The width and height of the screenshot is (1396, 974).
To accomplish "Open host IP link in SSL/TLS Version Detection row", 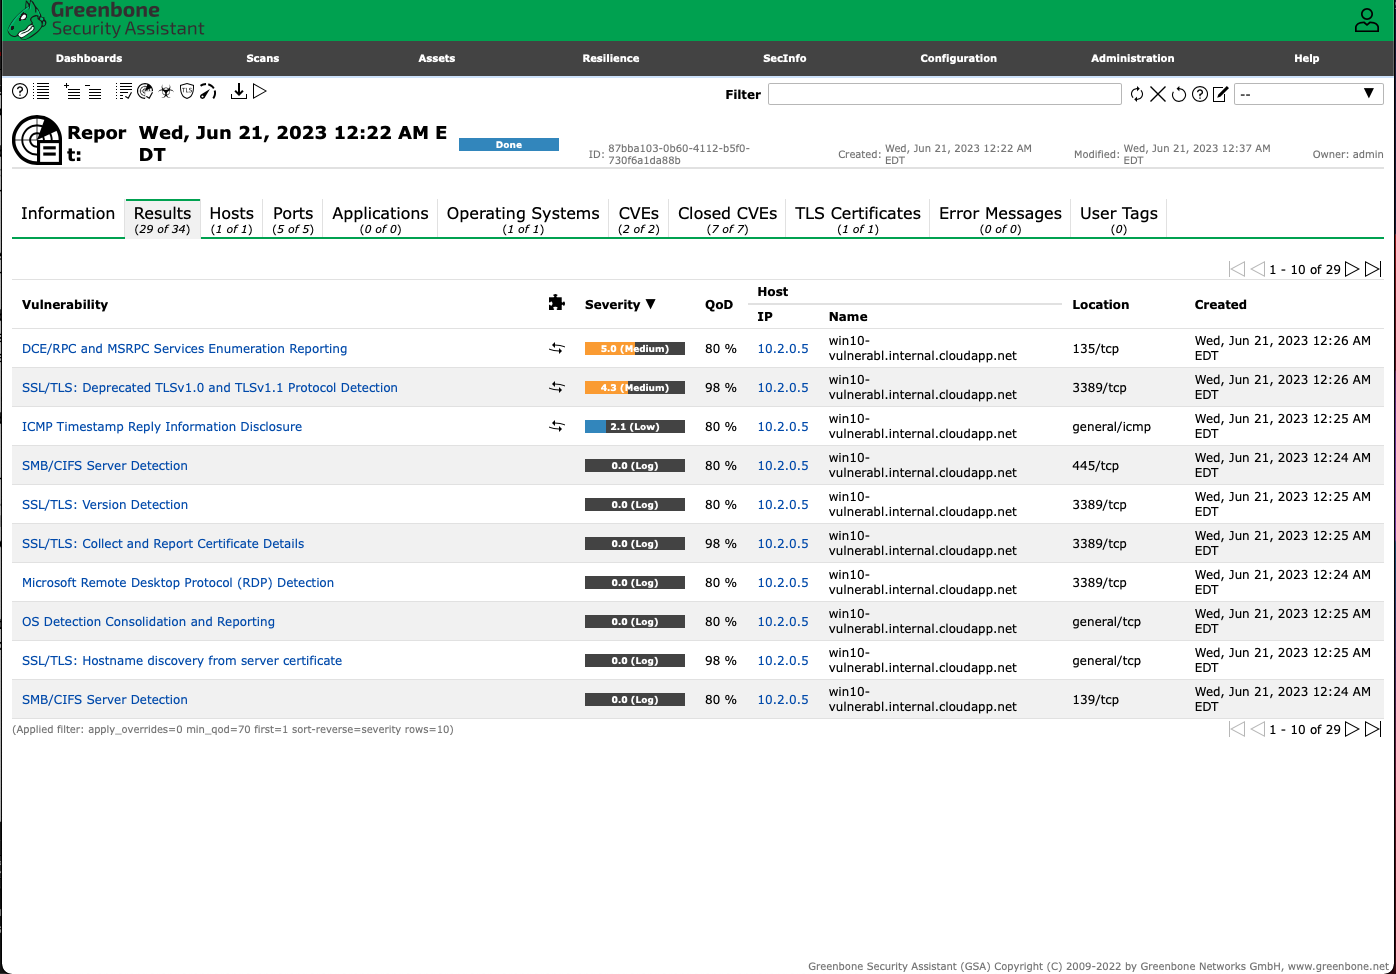I will point(783,505).
